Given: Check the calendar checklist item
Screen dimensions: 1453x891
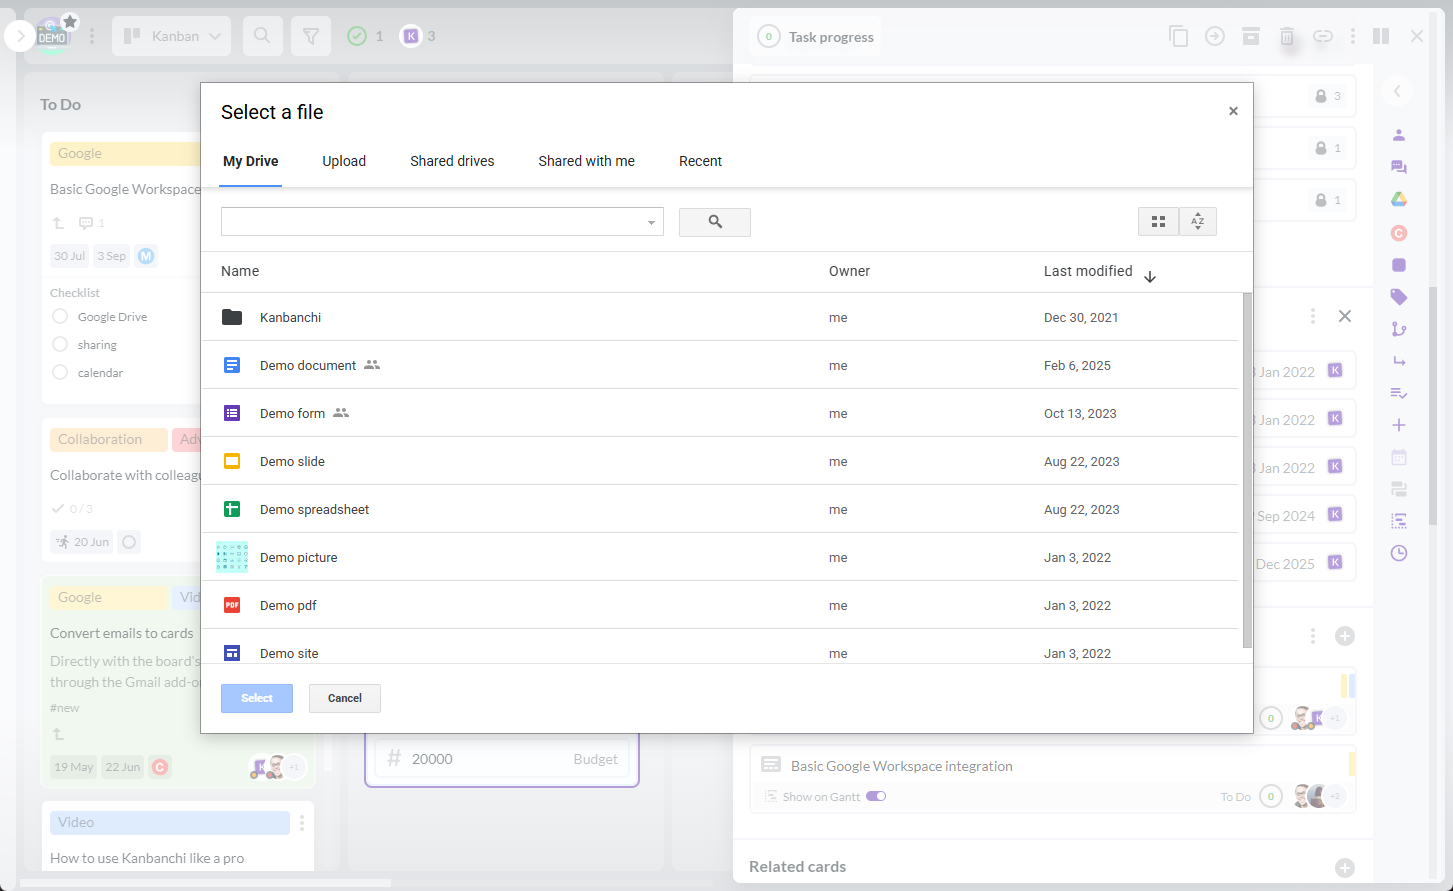Looking at the screenshot, I should (60, 372).
